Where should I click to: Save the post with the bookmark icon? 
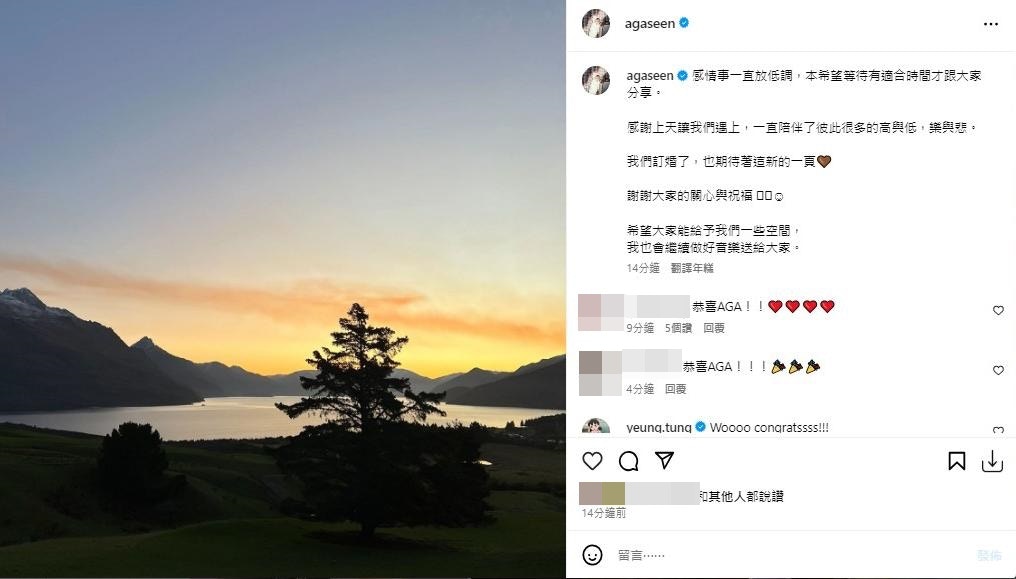[956, 461]
